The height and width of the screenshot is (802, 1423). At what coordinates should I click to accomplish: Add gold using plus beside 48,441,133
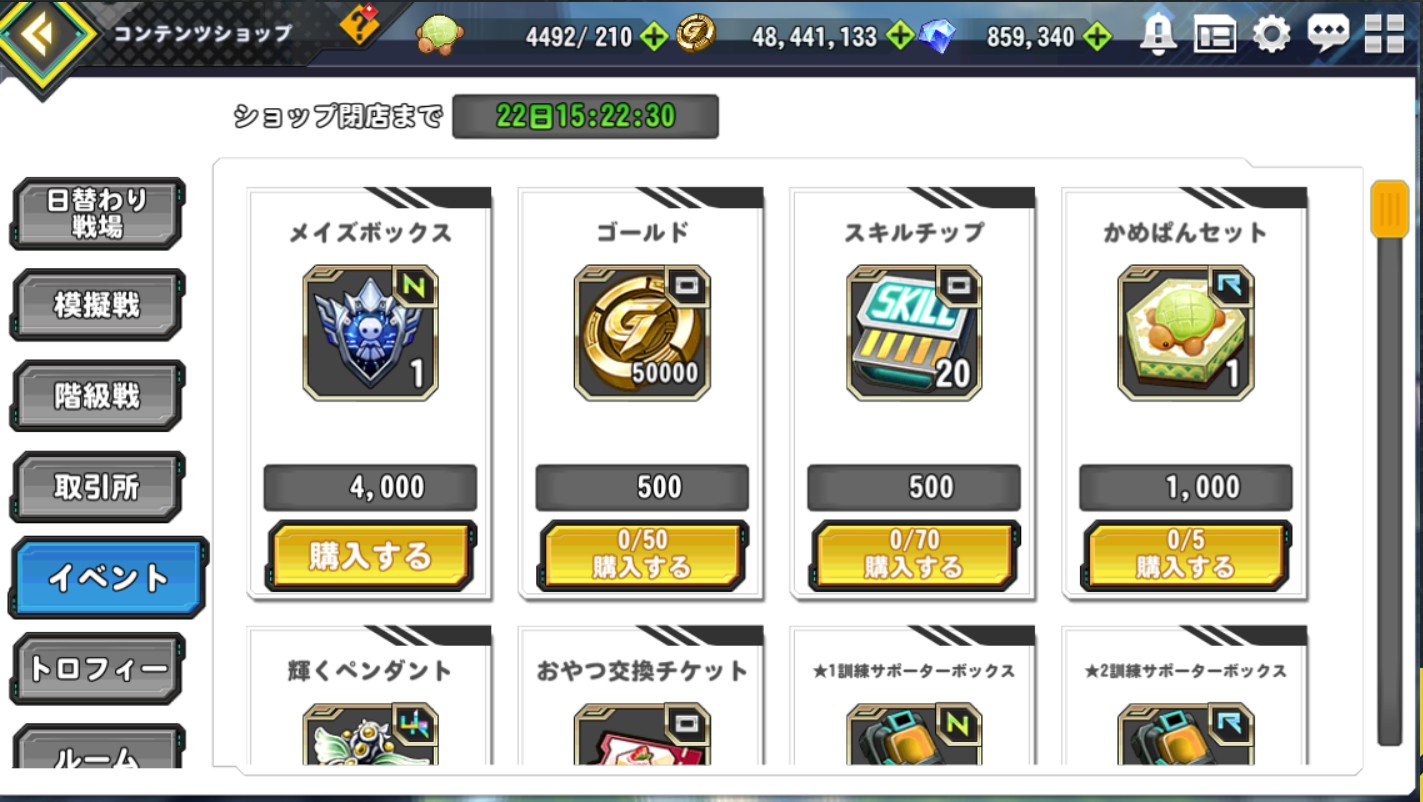tap(900, 38)
